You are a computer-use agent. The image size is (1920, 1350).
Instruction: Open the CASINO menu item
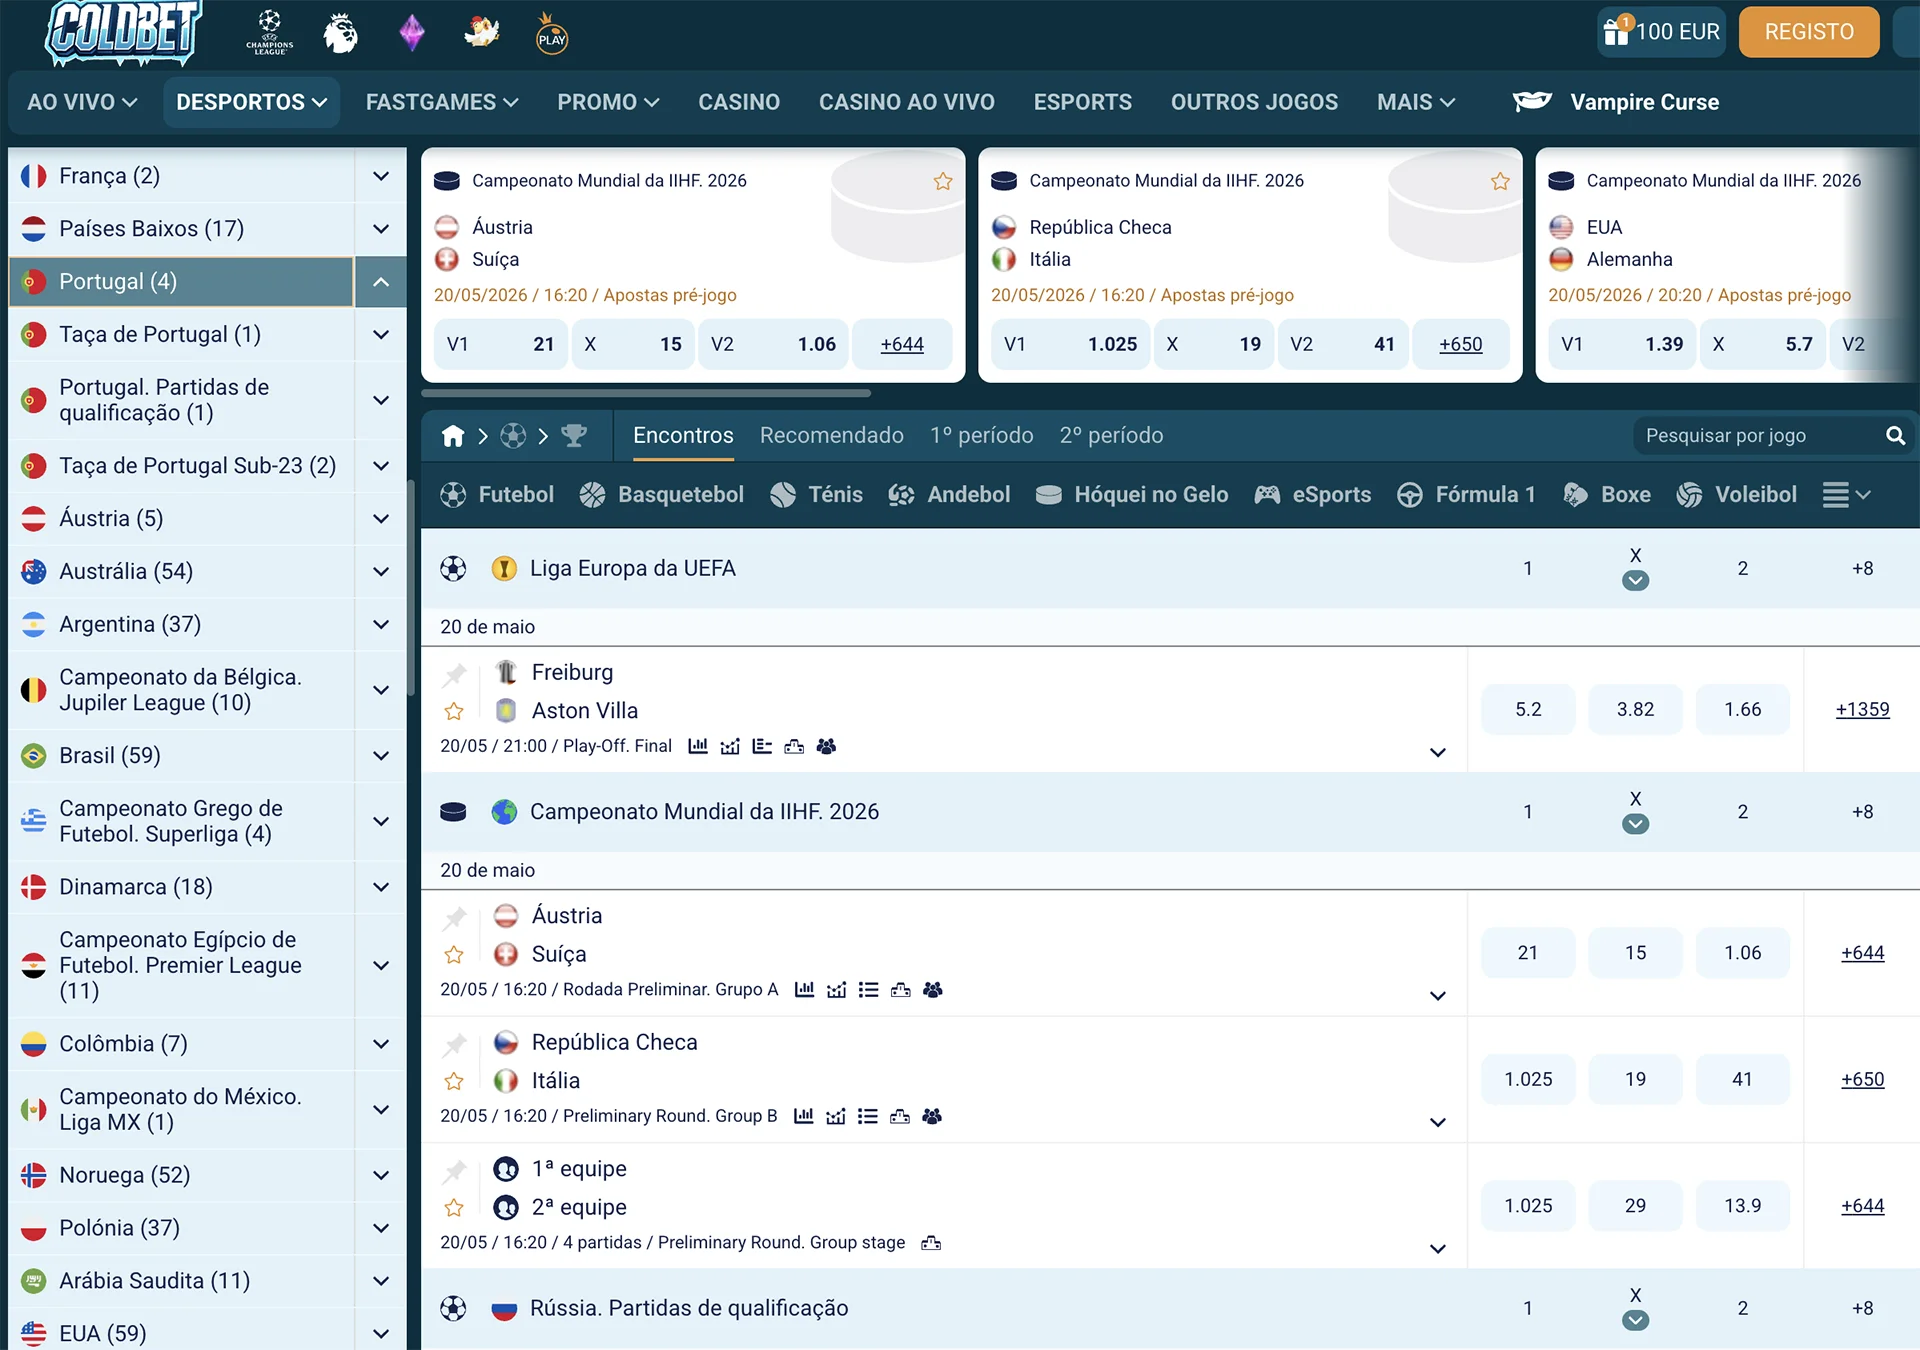pos(739,102)
